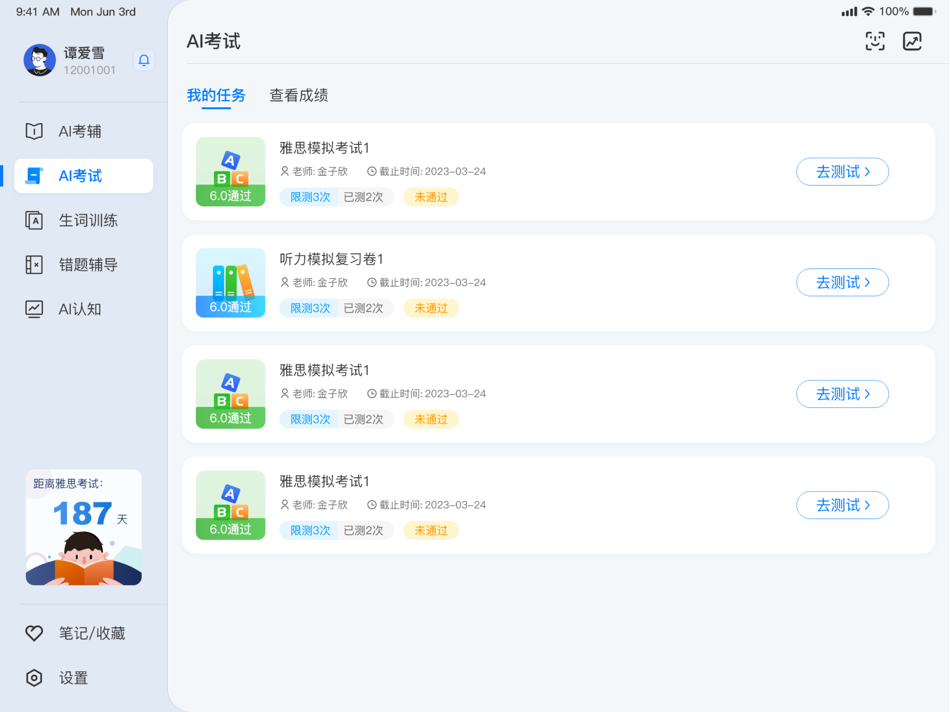Open 笔记/收藏 menu item
Image resolution: width=950 pixels, height=712 pixels.
[84, 633]
